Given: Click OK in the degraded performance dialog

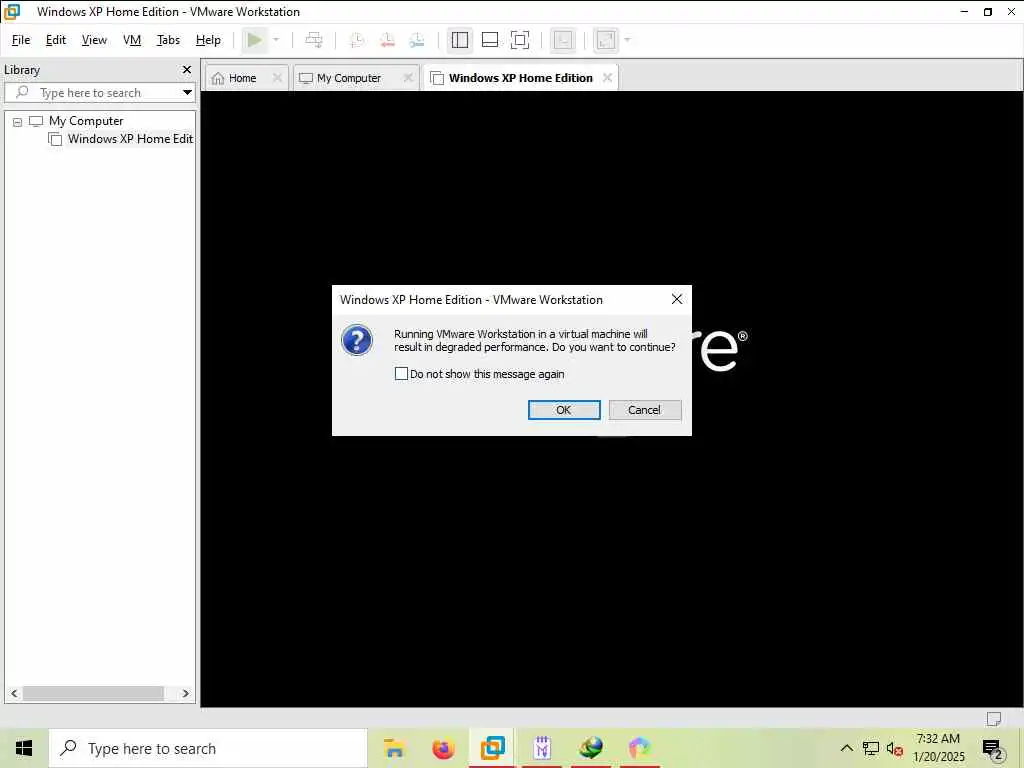Looking at the screenshot, I should point(564,409).
